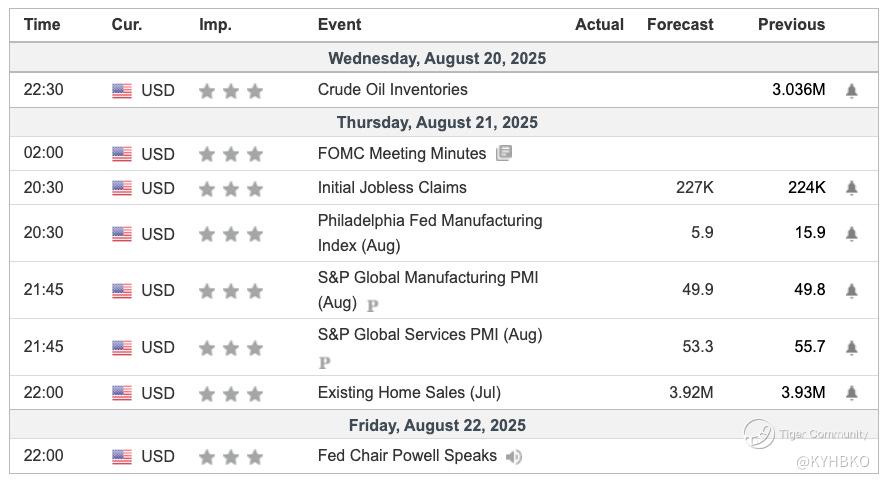Click Tiger Community watermark logo
The width and height of the screenshot is (886, 482).
coord(760,433)
